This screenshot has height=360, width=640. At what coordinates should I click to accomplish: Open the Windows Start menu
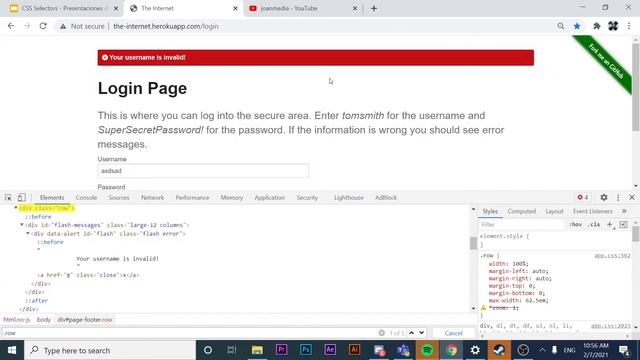(x=12, y=350)
